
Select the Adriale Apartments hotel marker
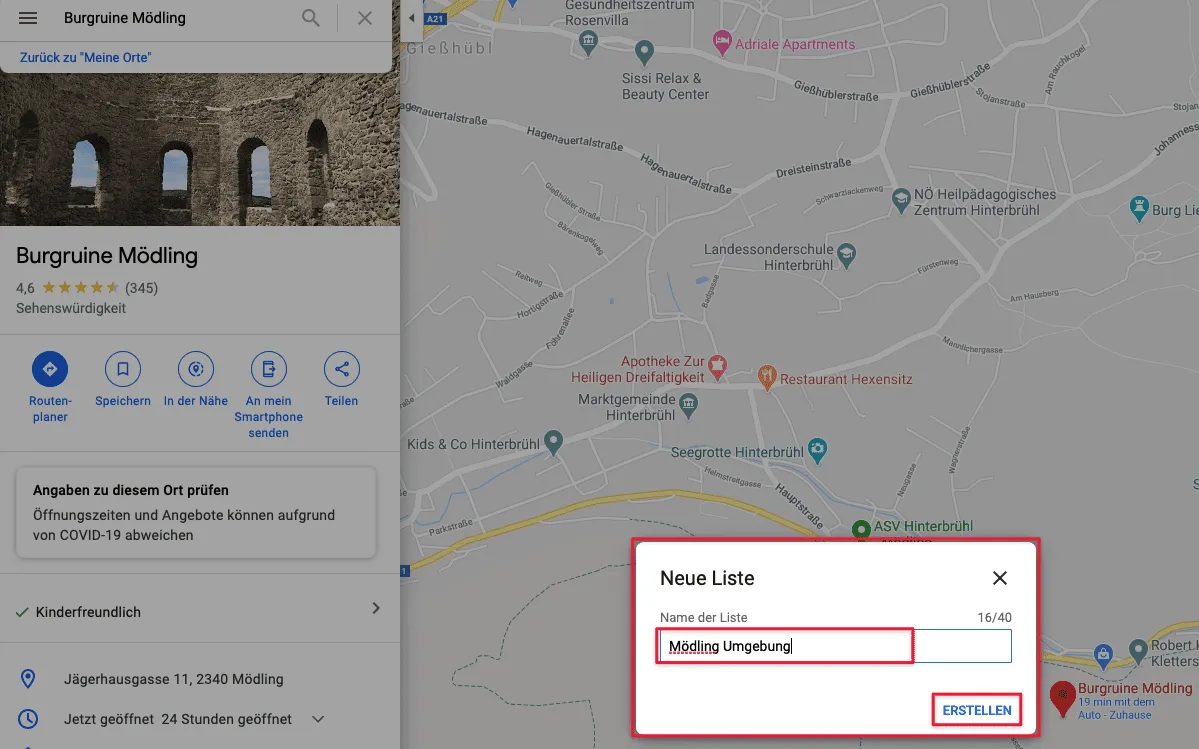point(721,43)
